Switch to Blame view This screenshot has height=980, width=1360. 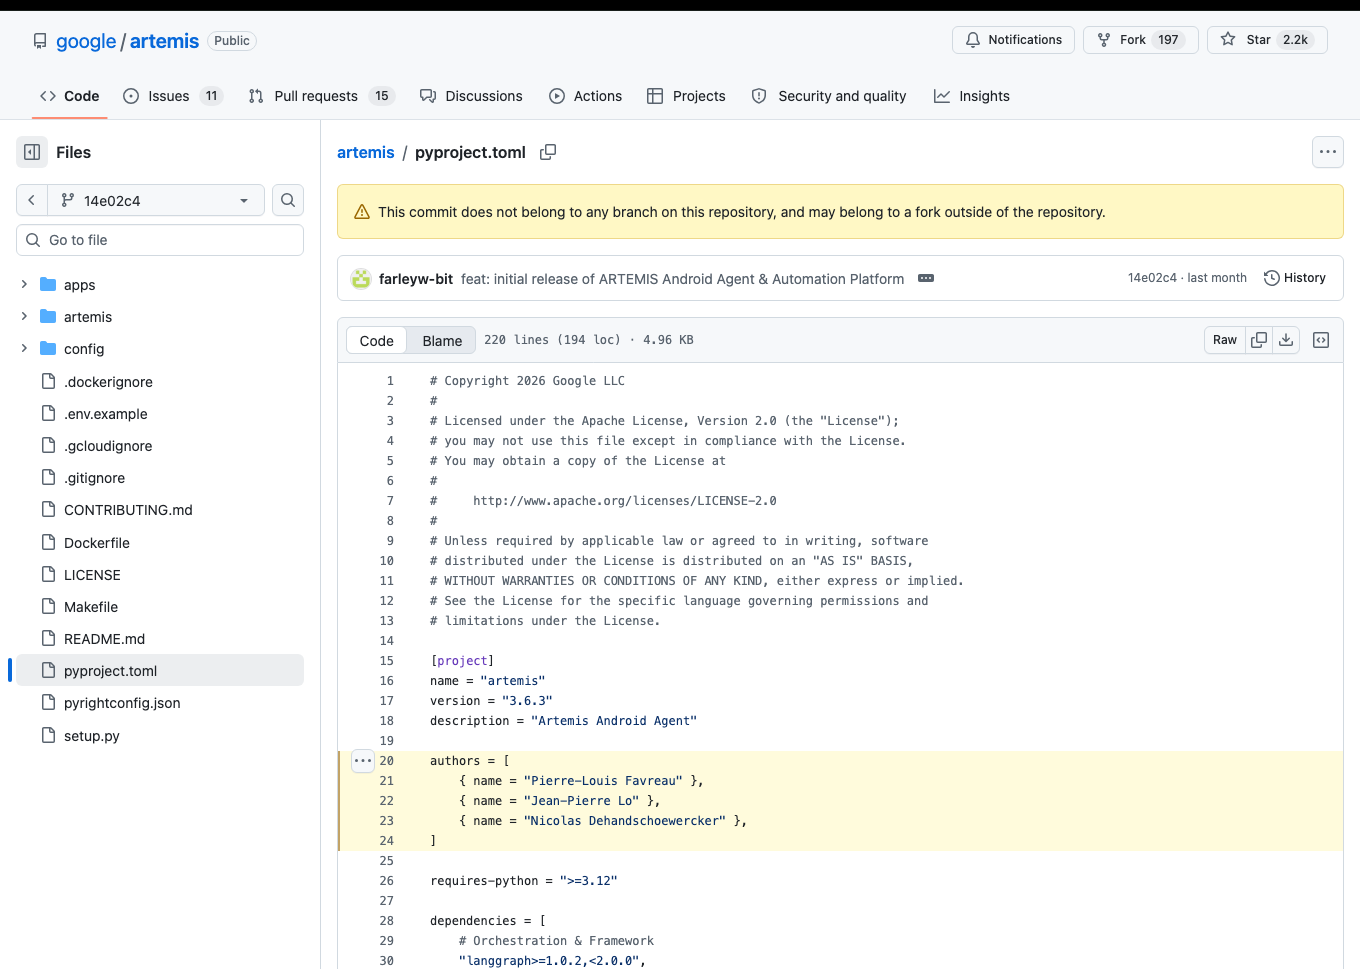coord(442,341)
